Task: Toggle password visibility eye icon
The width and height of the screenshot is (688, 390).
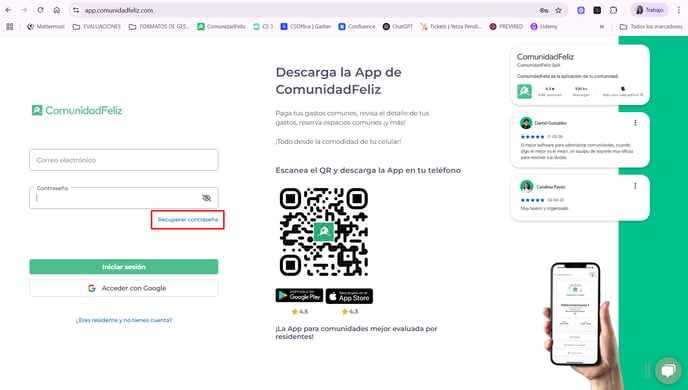Action: (206, 198)
